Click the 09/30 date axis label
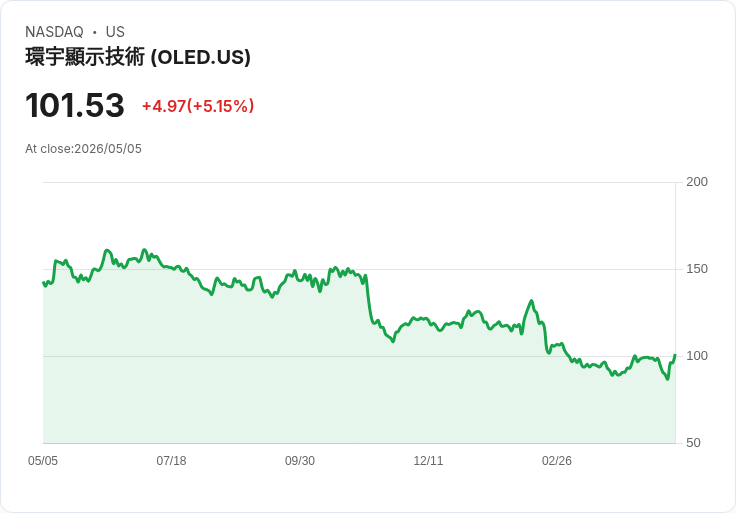736x513 pixels. (300, 461)
